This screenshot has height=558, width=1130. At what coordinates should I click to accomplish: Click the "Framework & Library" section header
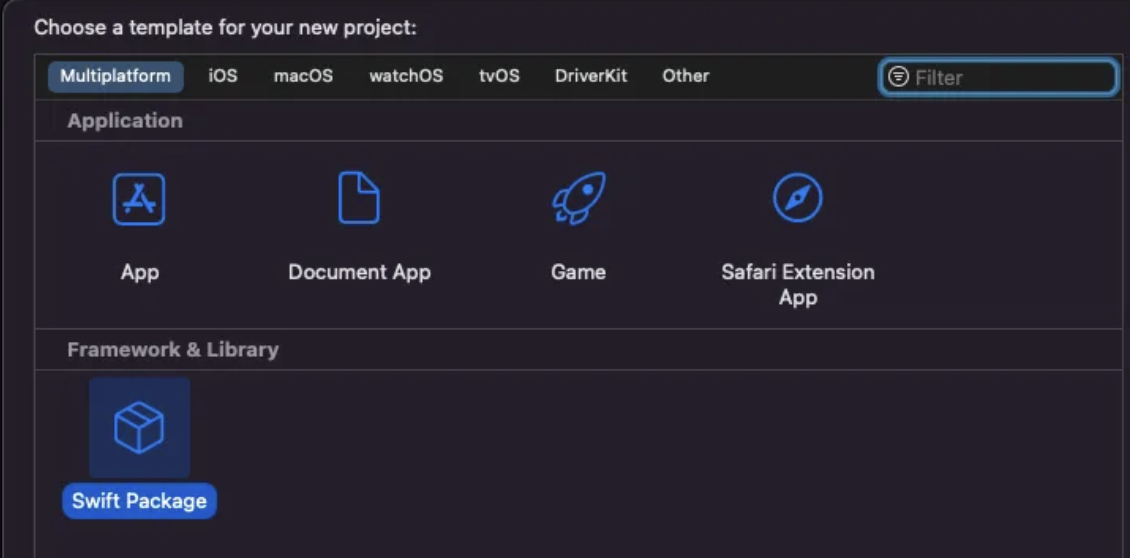tap(172, 350)
